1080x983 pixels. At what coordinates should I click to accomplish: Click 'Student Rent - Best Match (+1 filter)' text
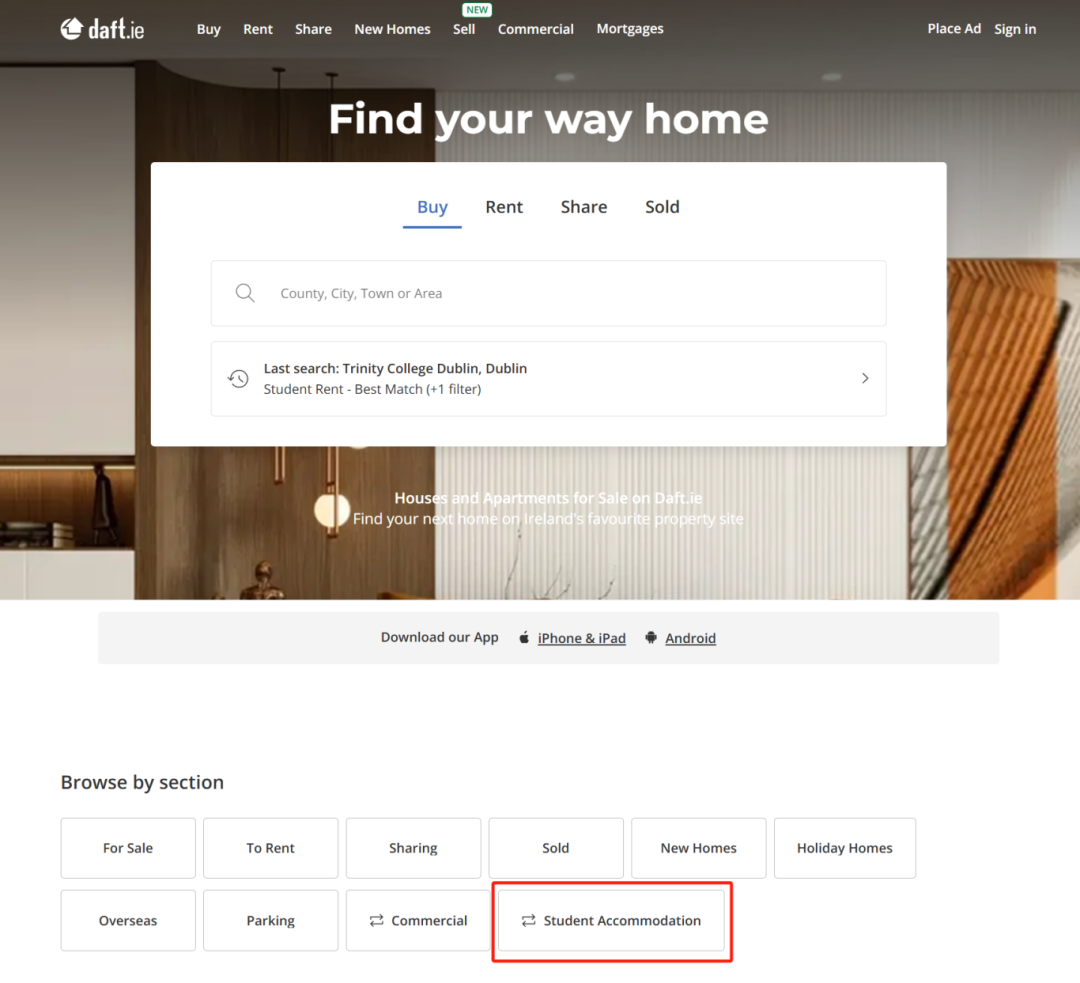[372, 389]
